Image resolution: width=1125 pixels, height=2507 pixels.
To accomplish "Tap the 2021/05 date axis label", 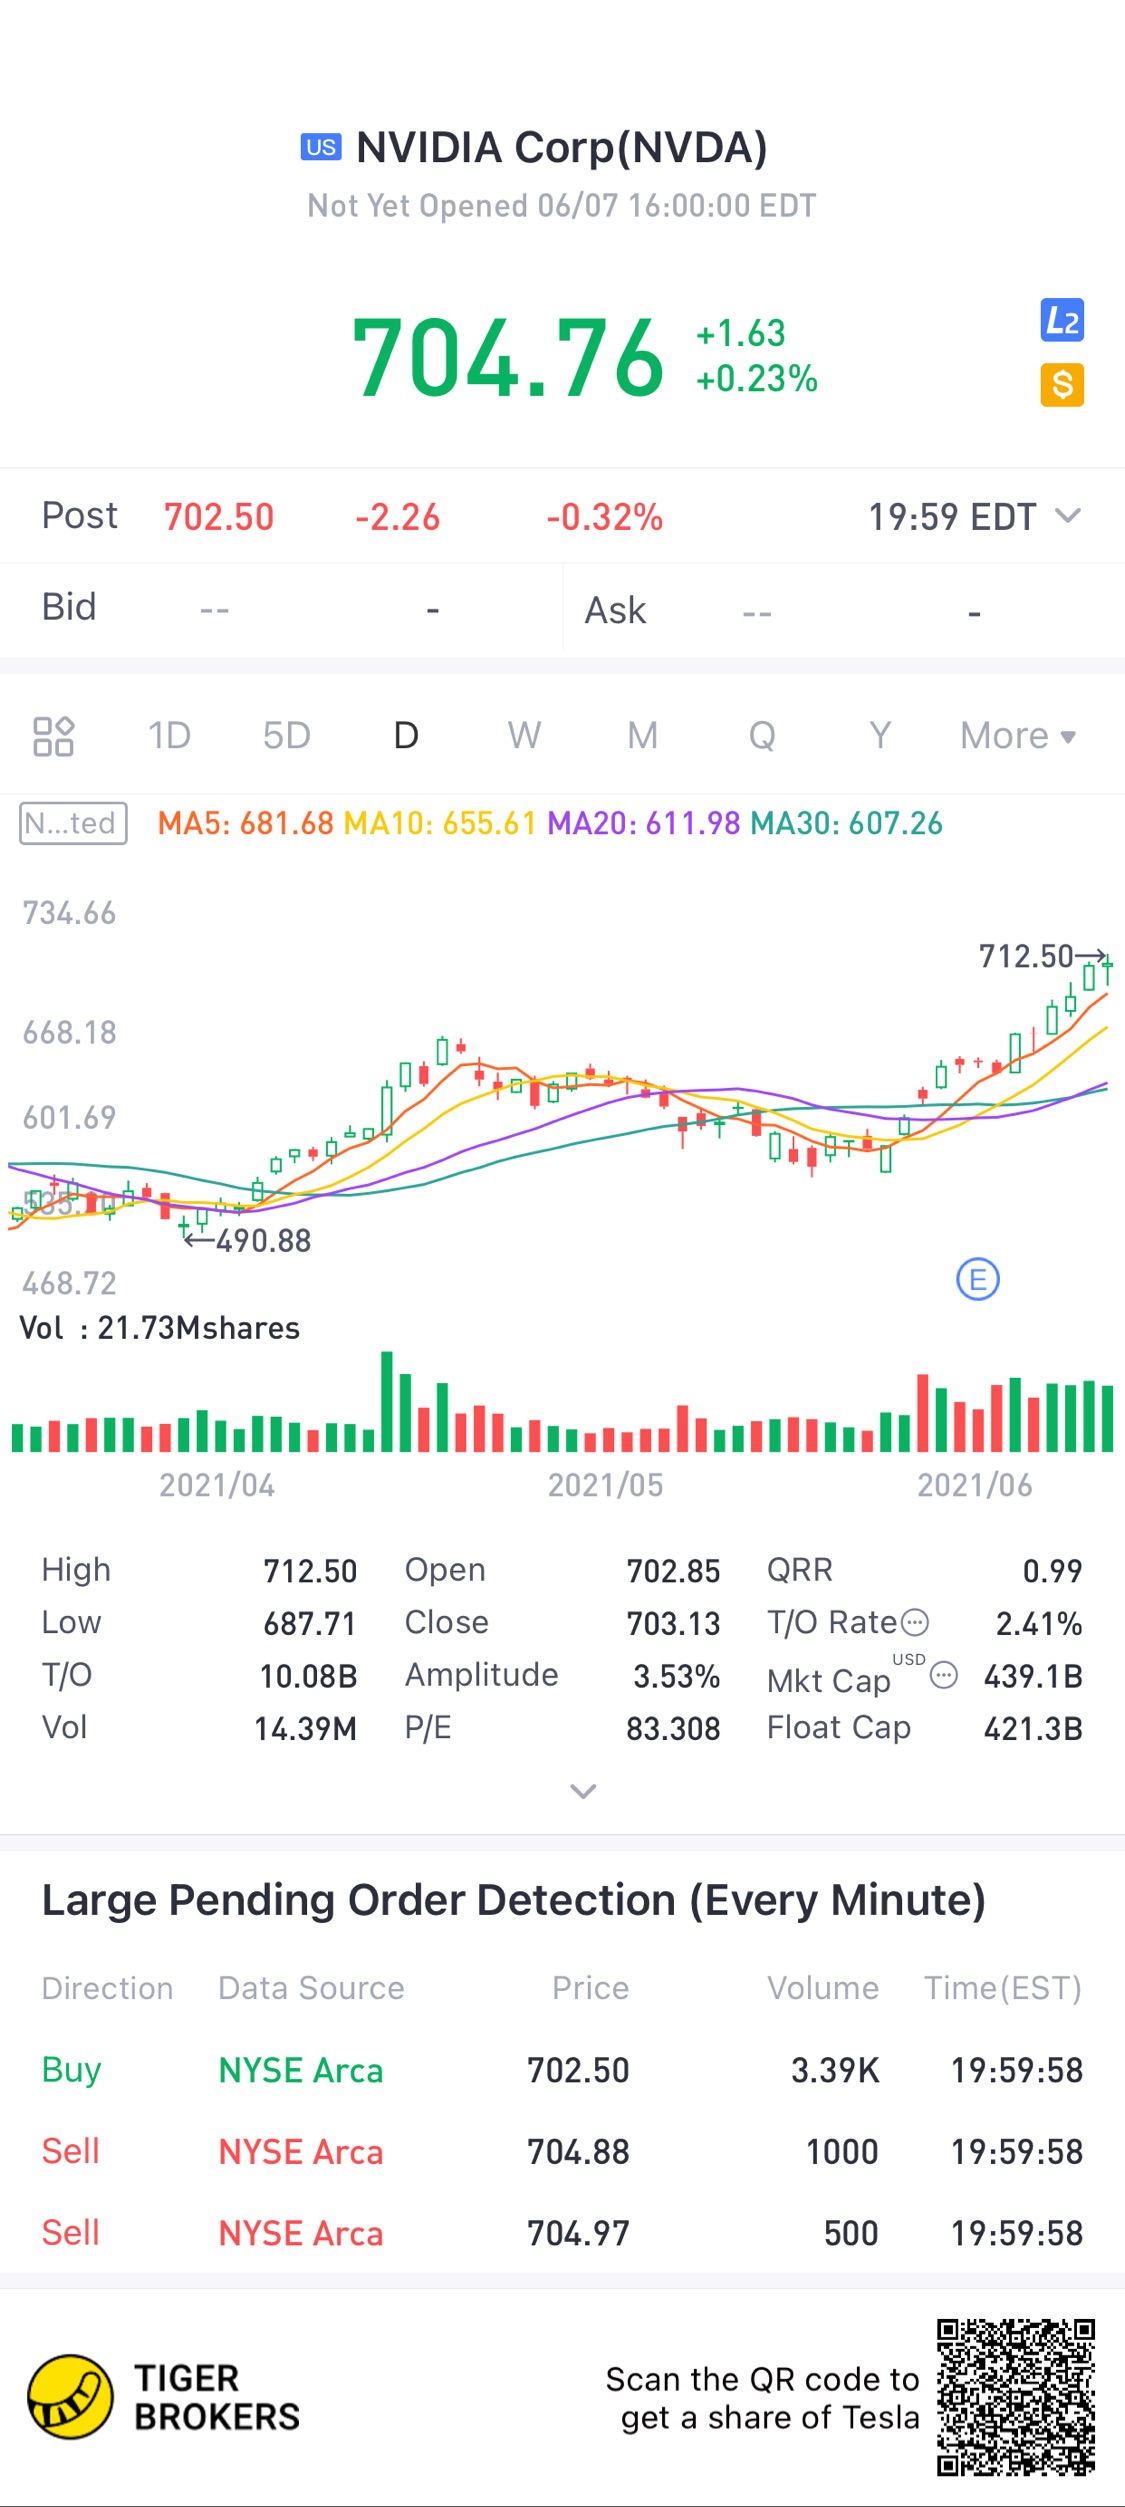I will click(x=605, y=1485).
